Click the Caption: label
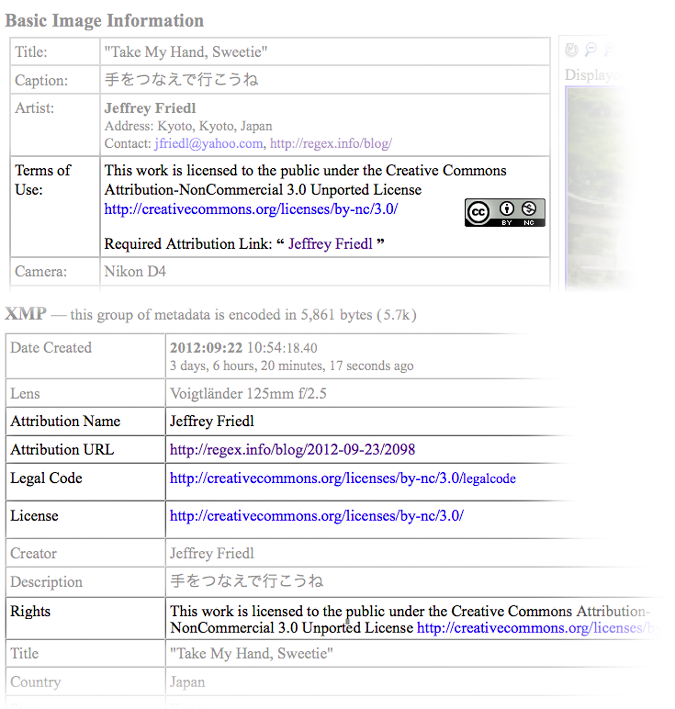The width and height of the screenshot is (675, 709). (41, 80)
